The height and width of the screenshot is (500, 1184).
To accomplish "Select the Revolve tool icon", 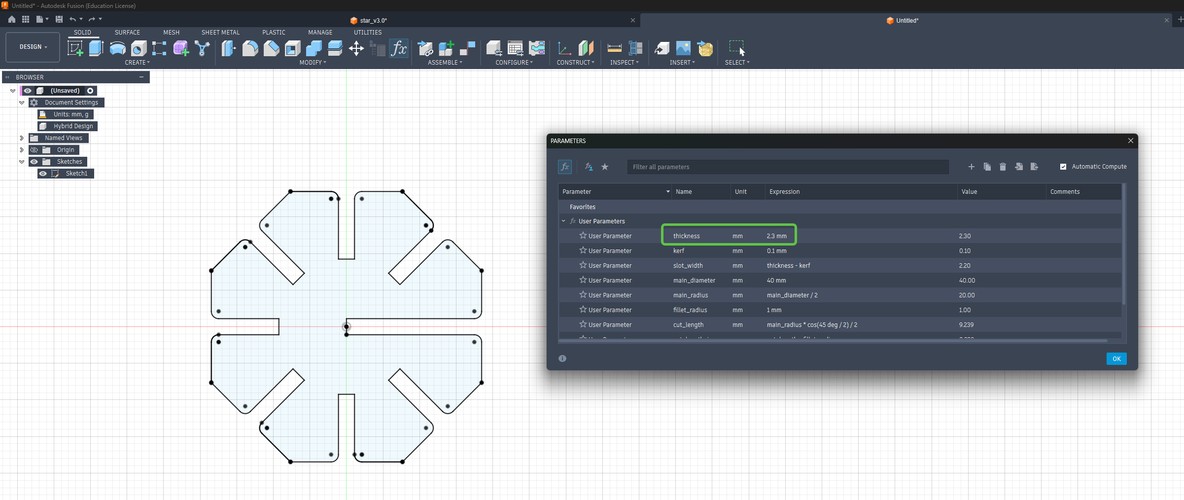I will pyautogui.click(x=118, y=48).
